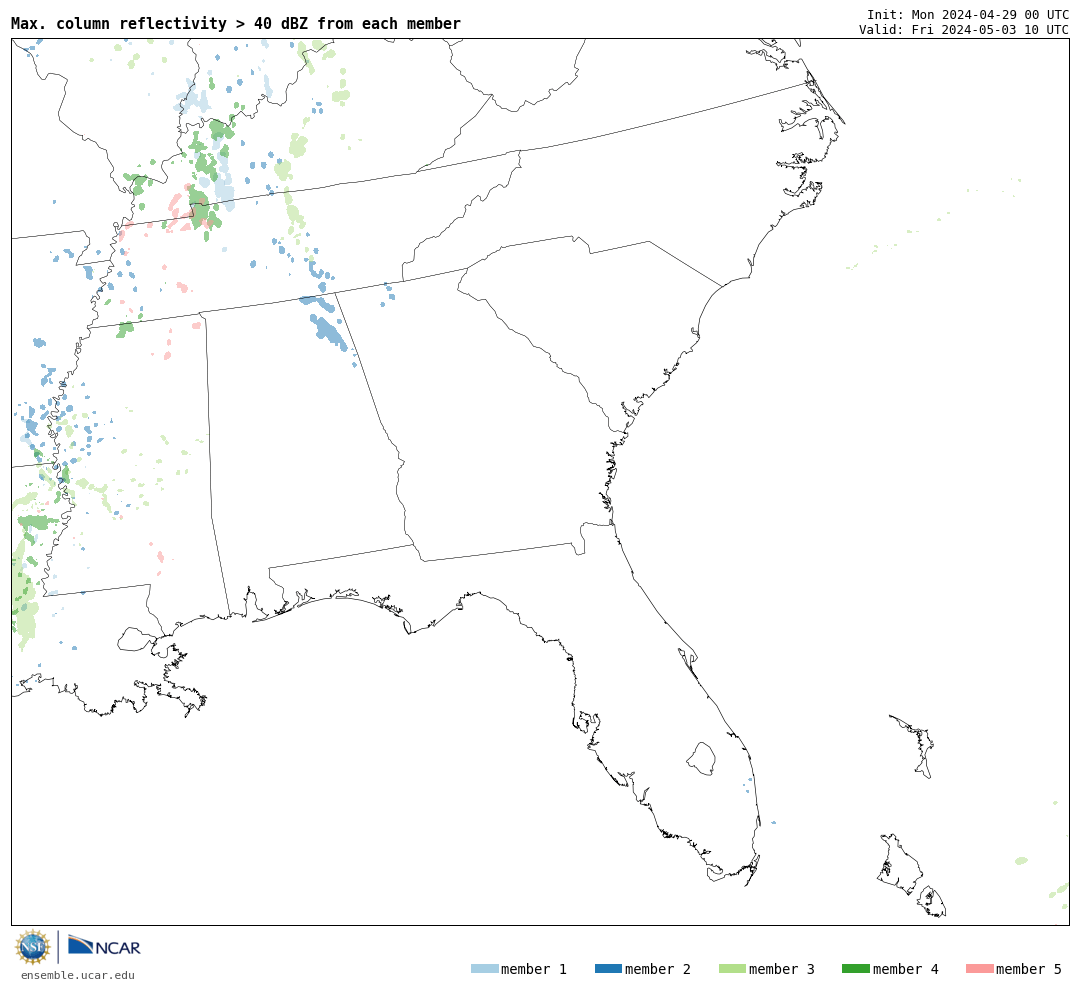Click the 'Init: Mon 2024-04-29 00 UTC' text

point(968,15)
